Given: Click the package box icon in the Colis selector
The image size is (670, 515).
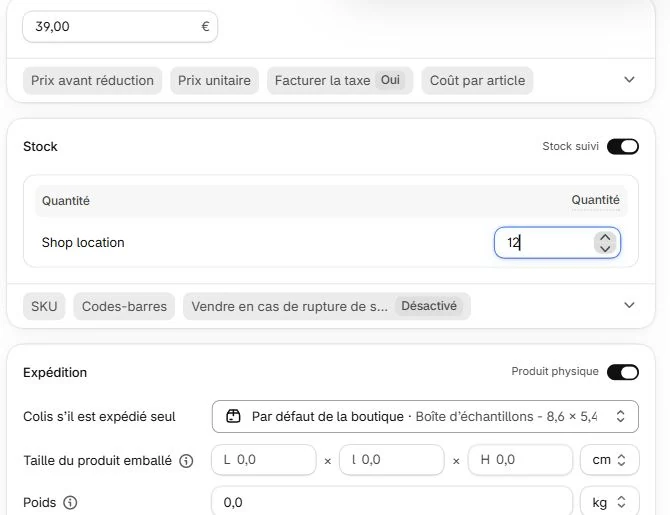Looking at the screenshot, I should click(233, 416).
